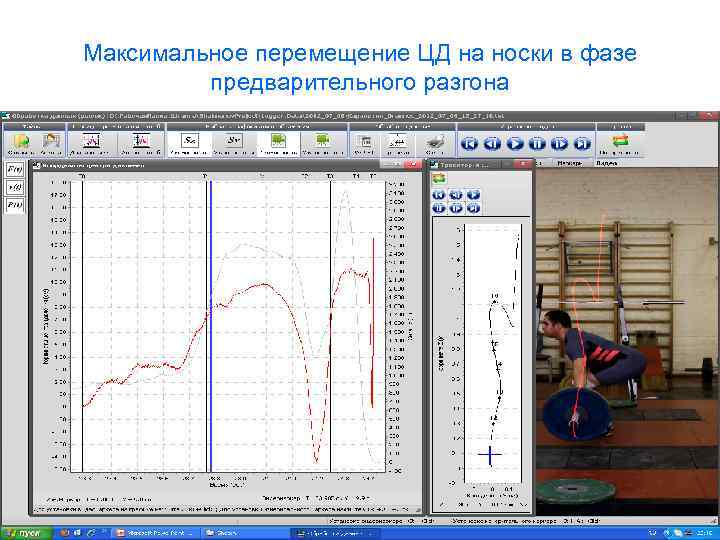
Task: Step forward one frame in trajectory window
Action: click(x=456, y=208)
